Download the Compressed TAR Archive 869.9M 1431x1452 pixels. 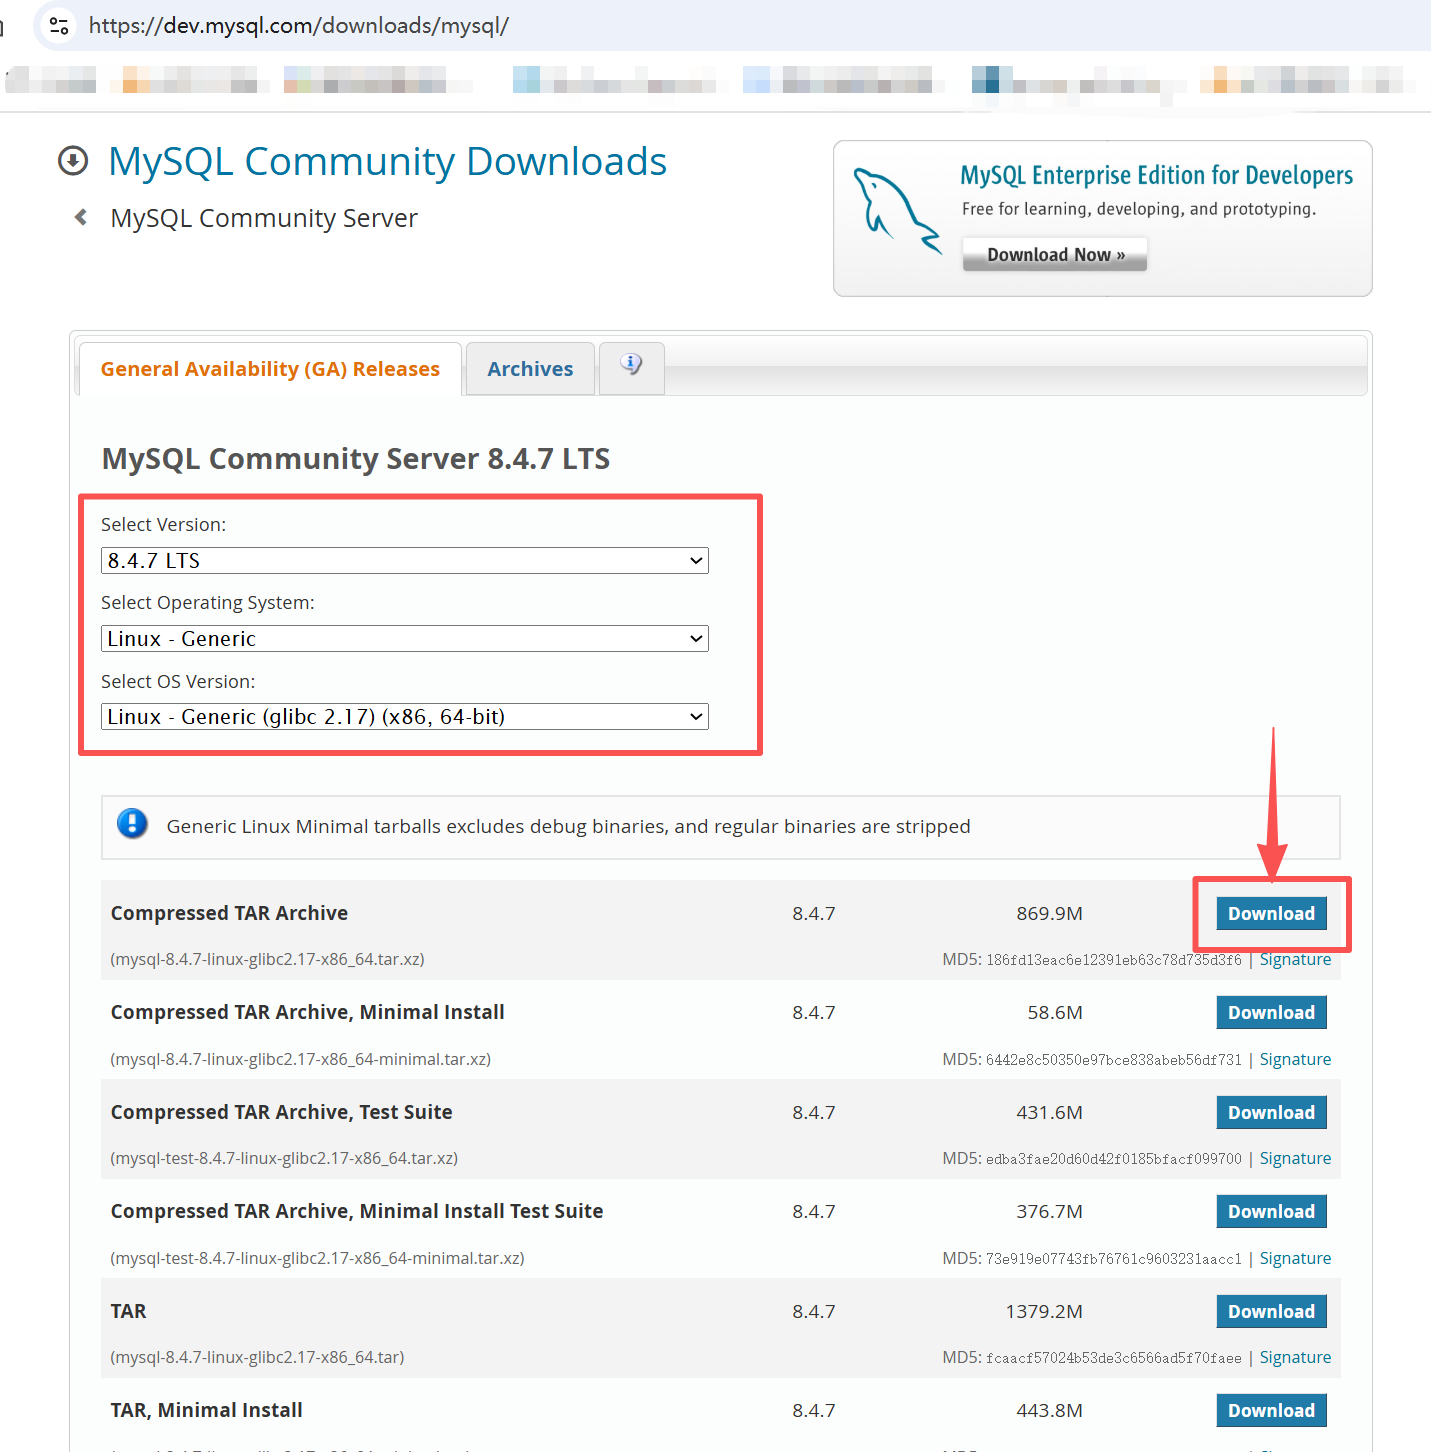[1271, 913]
